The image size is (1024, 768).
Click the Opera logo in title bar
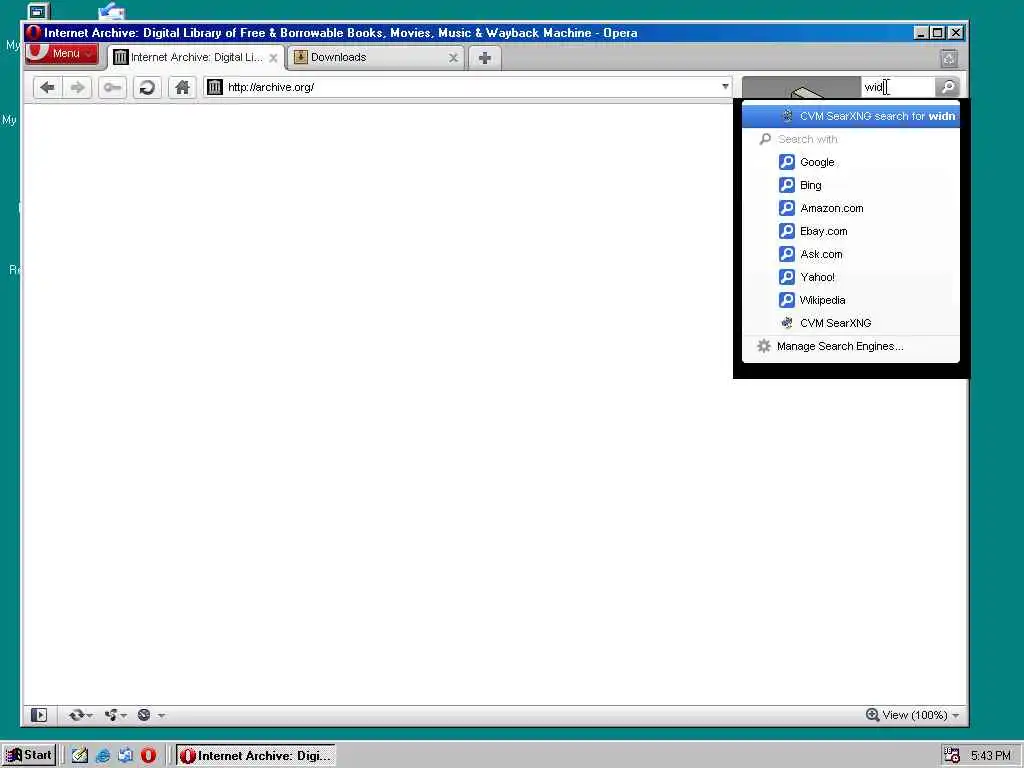34,33
